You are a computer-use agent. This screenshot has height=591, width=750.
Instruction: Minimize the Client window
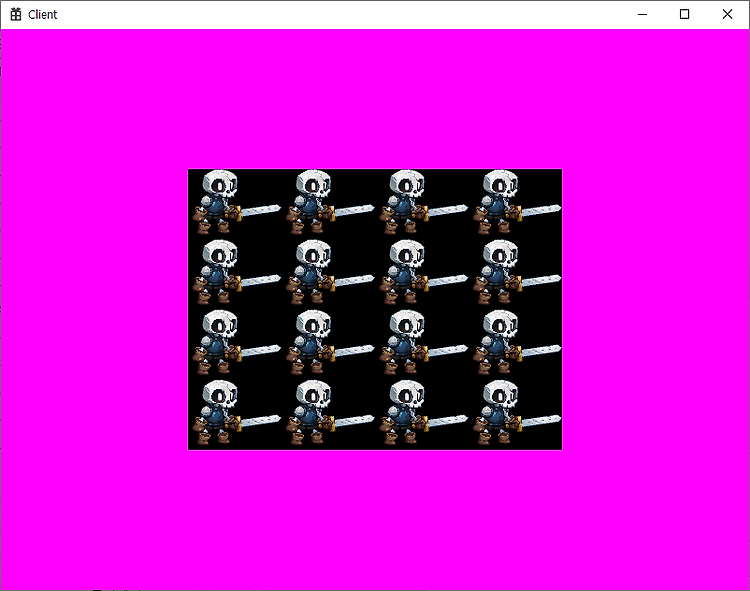point(642,14)
